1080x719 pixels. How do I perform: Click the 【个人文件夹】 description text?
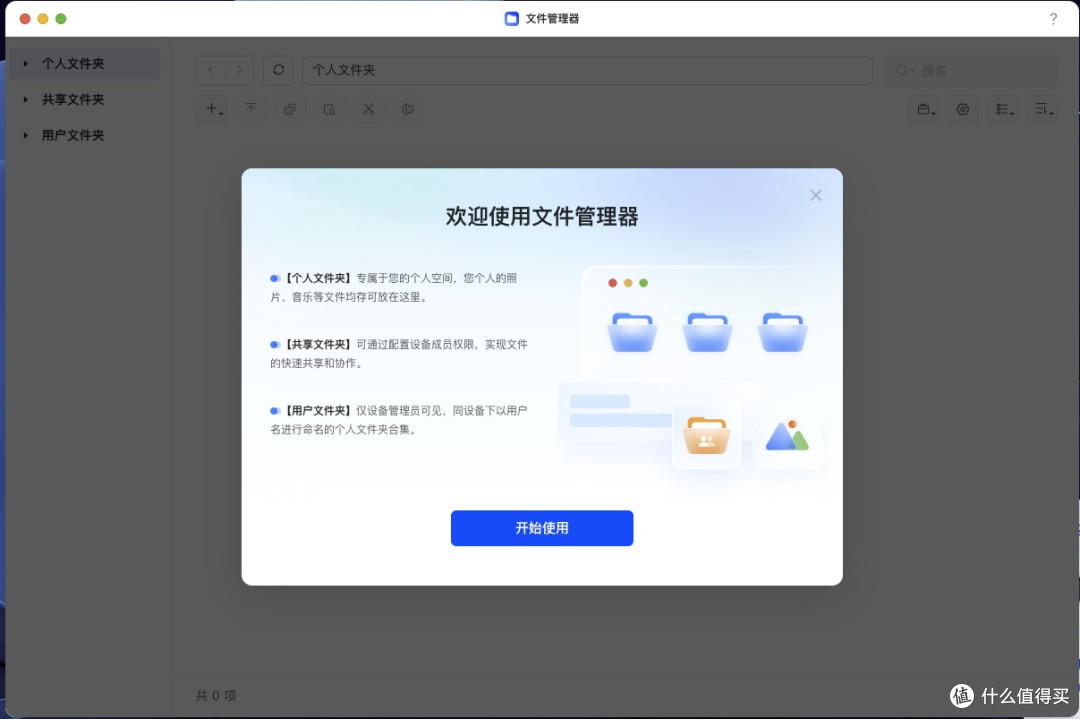pyautogui.click(x=394, y=287)
